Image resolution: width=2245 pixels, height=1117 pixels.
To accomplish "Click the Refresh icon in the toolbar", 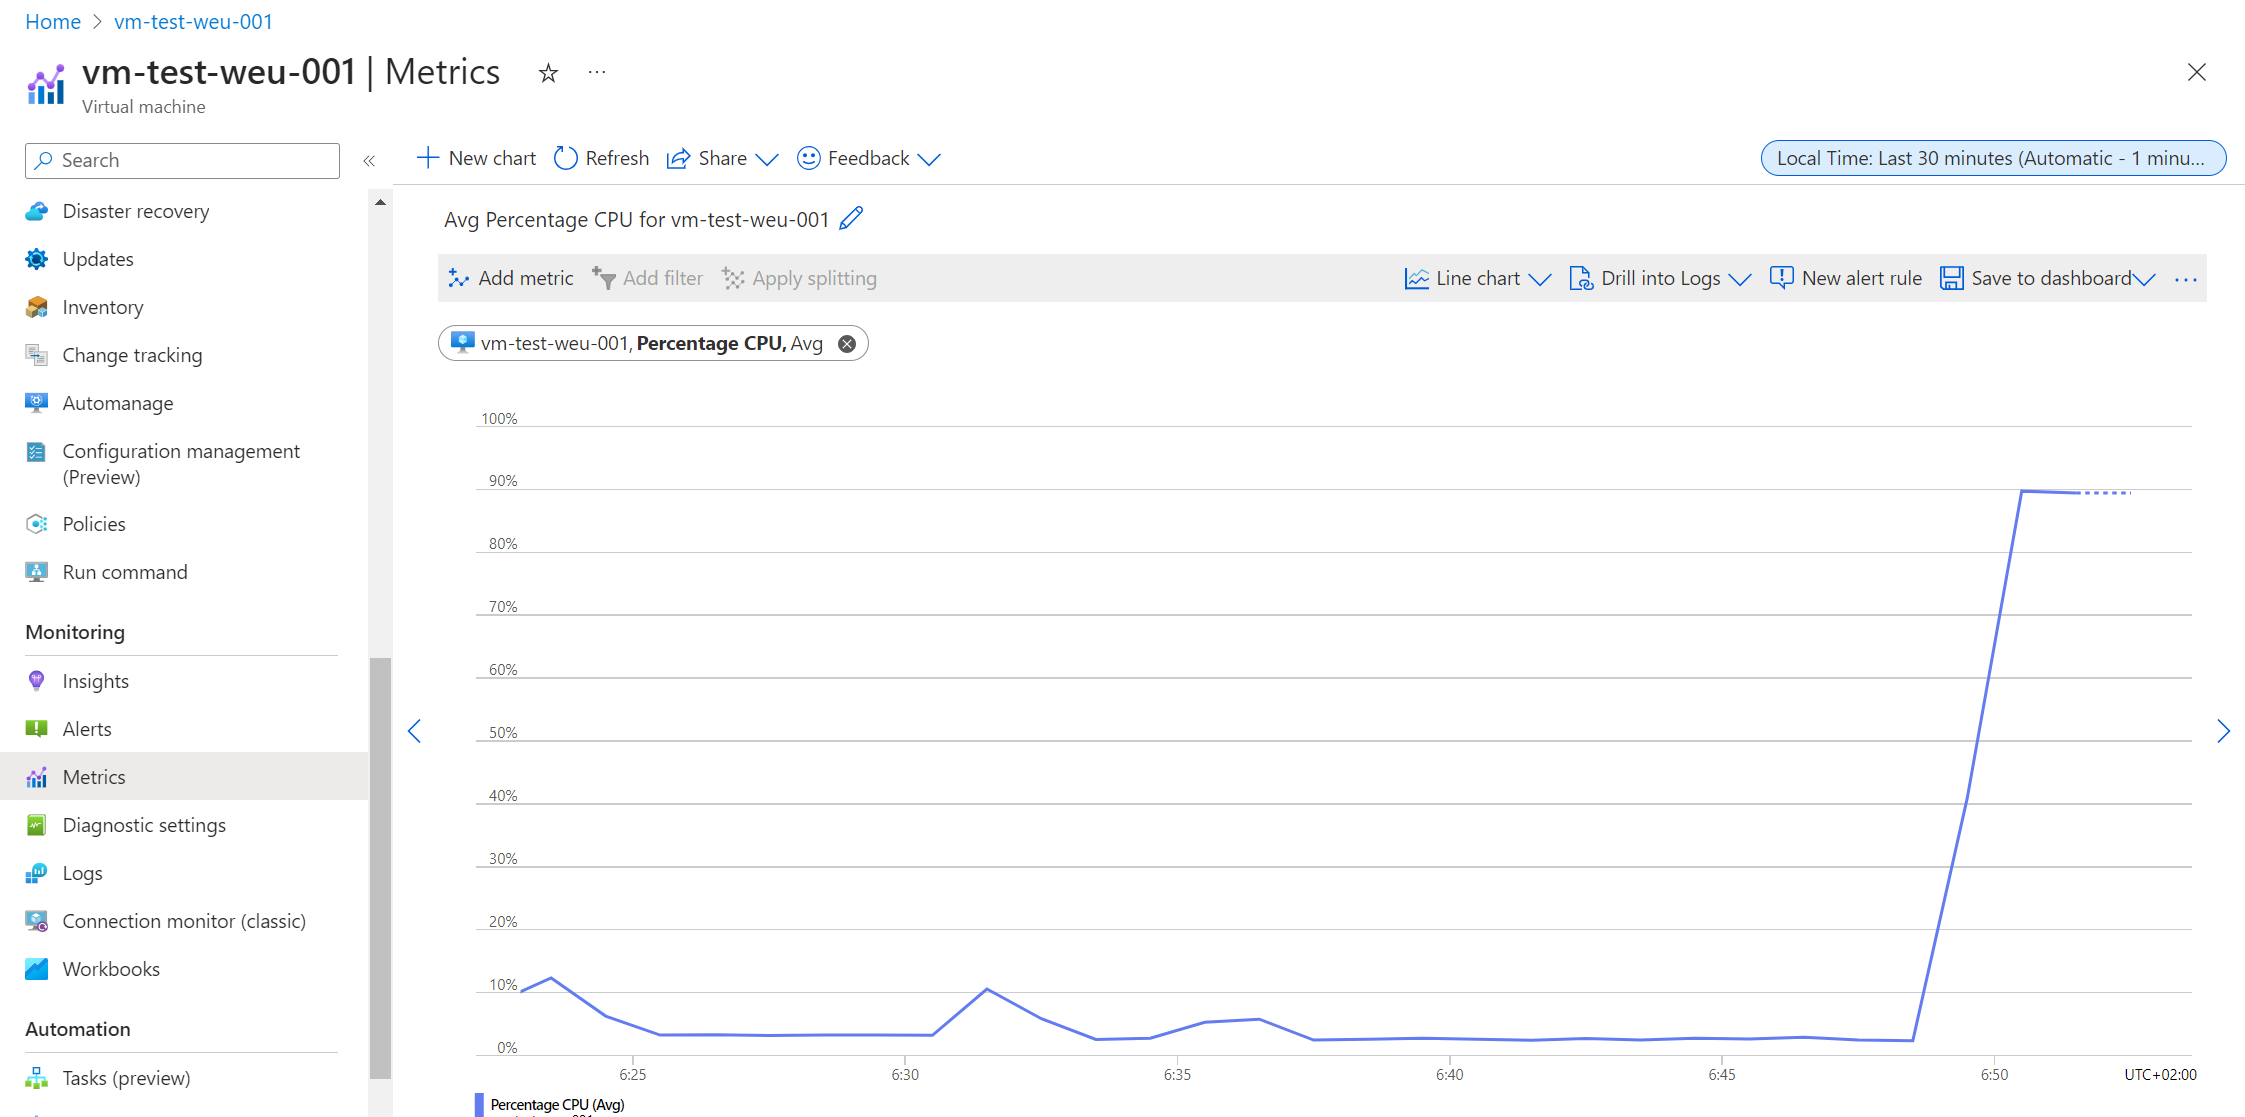I will 566,158.
